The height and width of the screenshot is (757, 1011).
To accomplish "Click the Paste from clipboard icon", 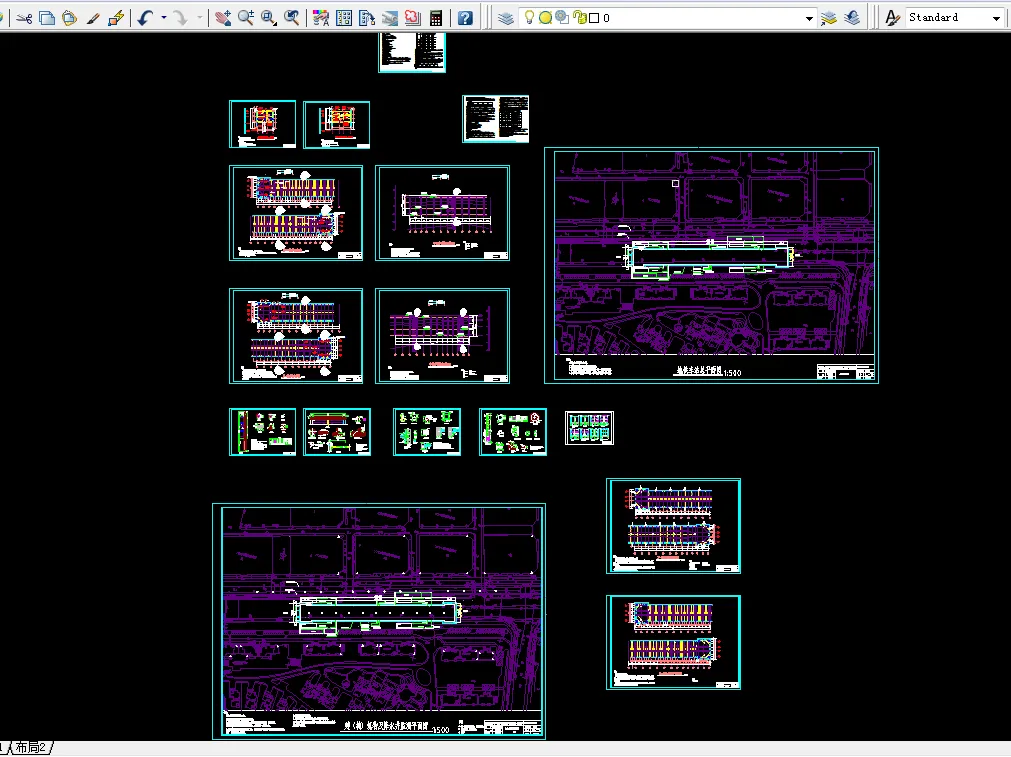I will tap(70, 18).
